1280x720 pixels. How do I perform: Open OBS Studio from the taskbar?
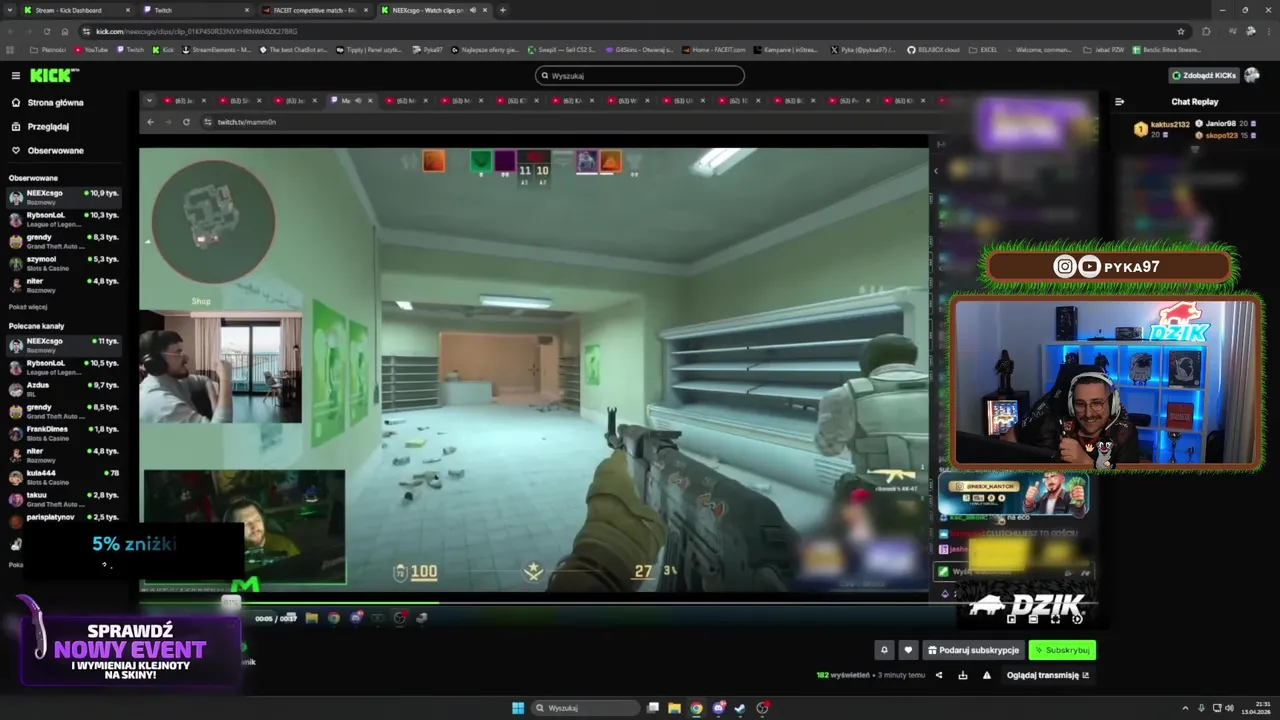coord(762,708)
